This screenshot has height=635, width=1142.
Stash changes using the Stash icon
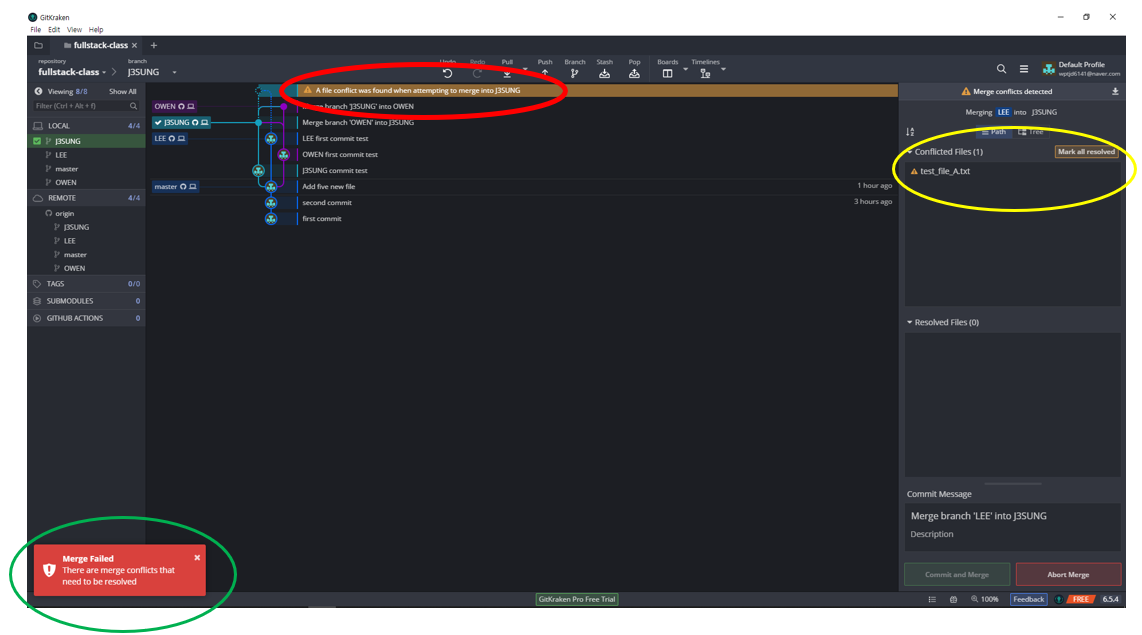605,73
